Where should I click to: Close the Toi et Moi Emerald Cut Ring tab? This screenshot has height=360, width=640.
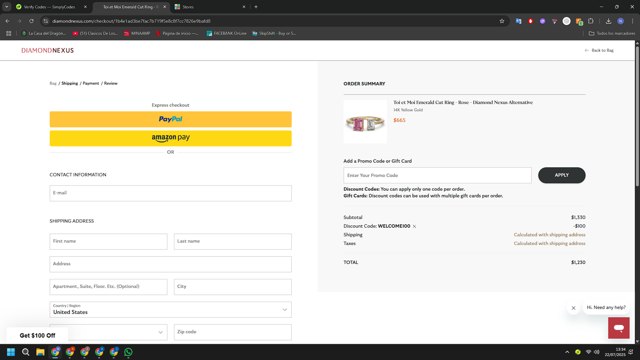click(x=164, y=7)
